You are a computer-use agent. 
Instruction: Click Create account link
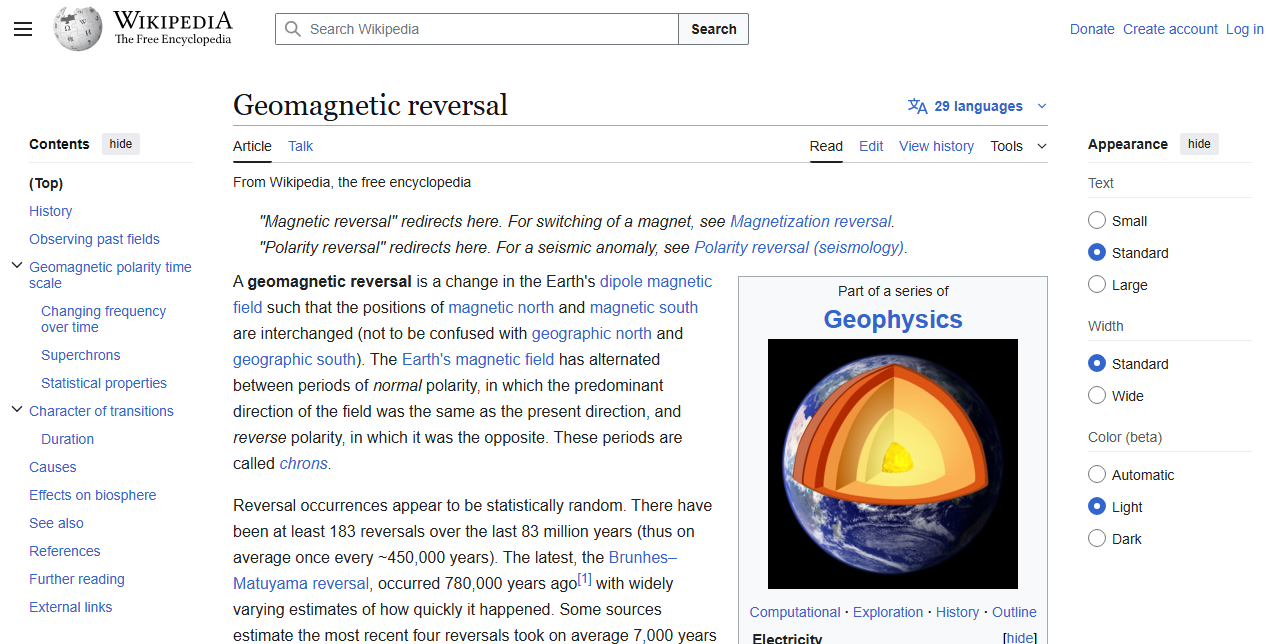[1170, 29]
